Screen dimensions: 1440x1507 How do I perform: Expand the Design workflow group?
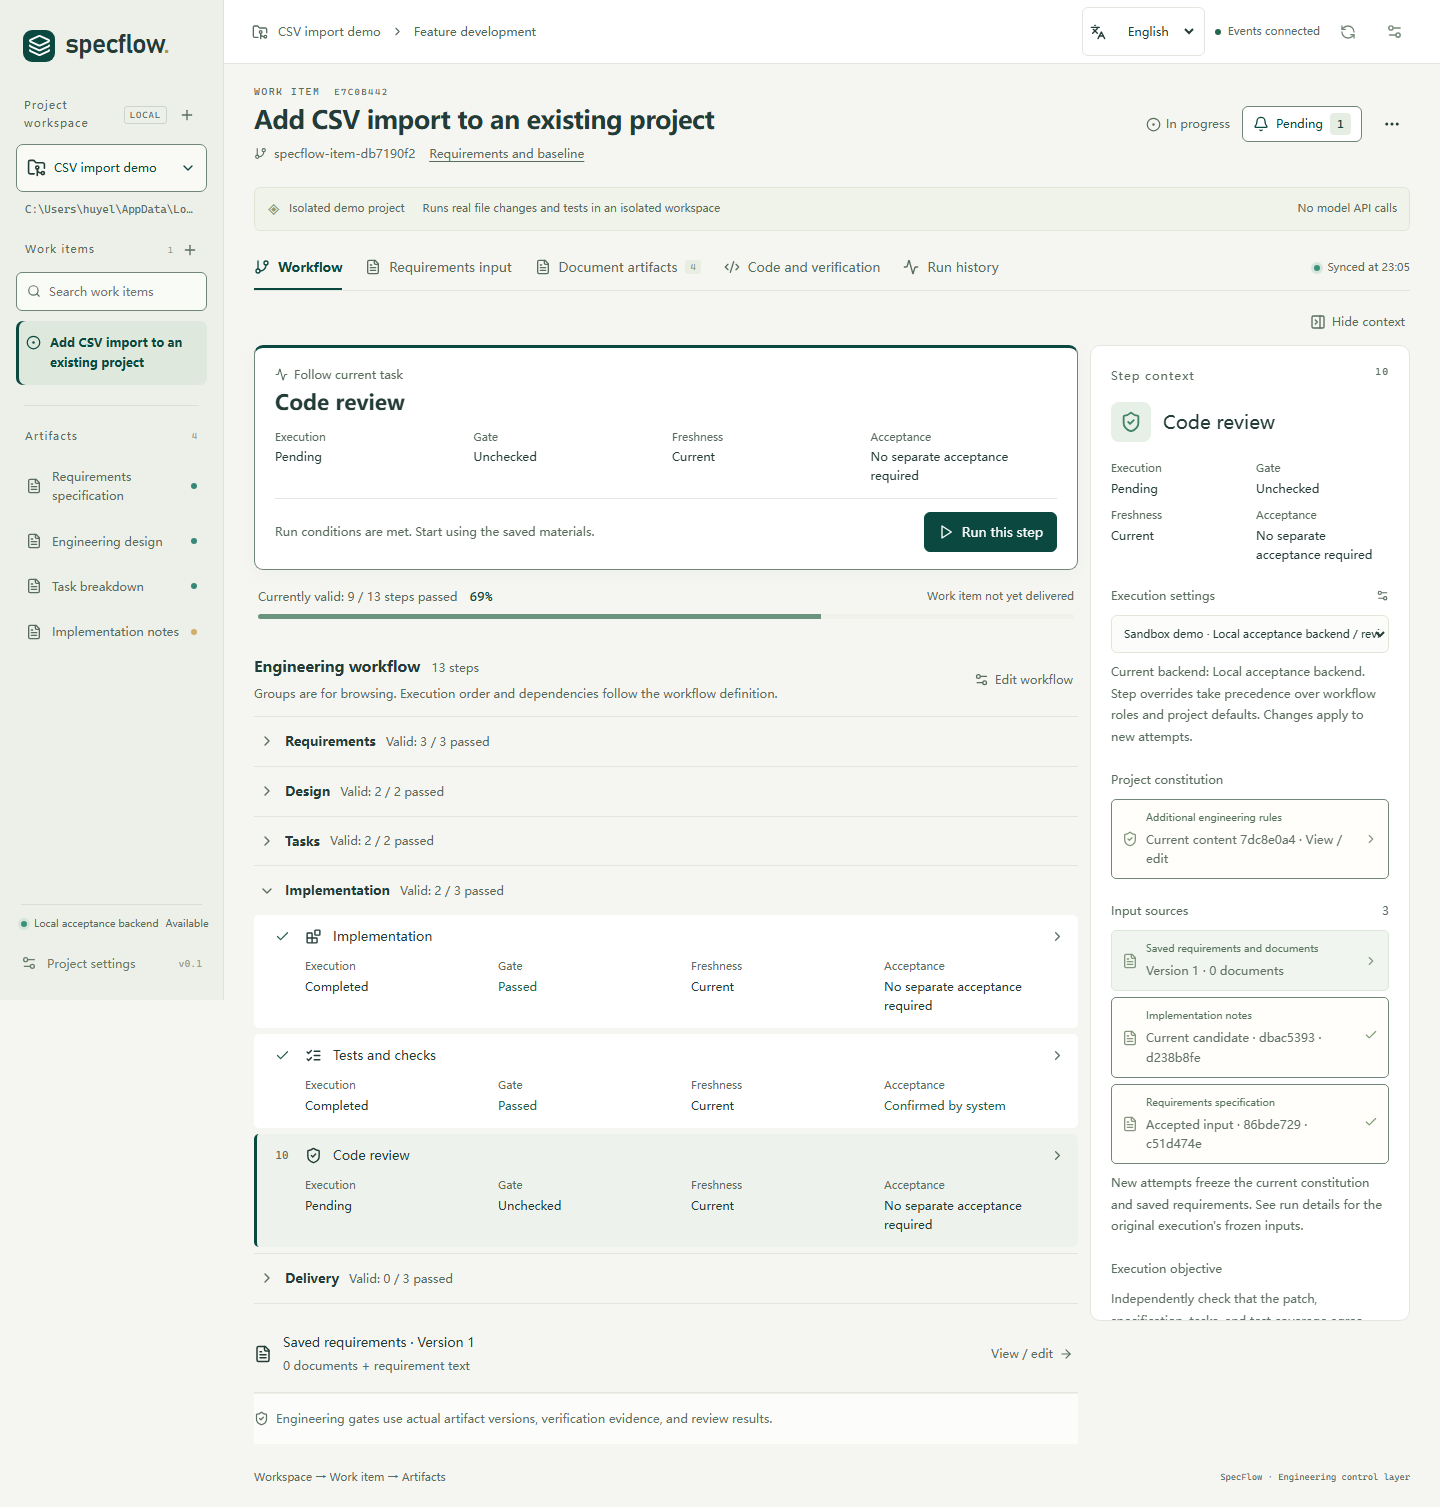[666, 792]
